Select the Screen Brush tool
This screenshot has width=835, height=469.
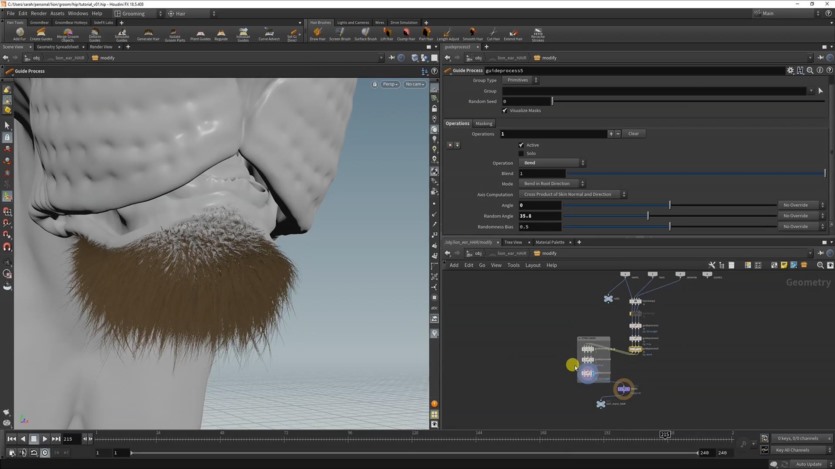coord(340,34)
